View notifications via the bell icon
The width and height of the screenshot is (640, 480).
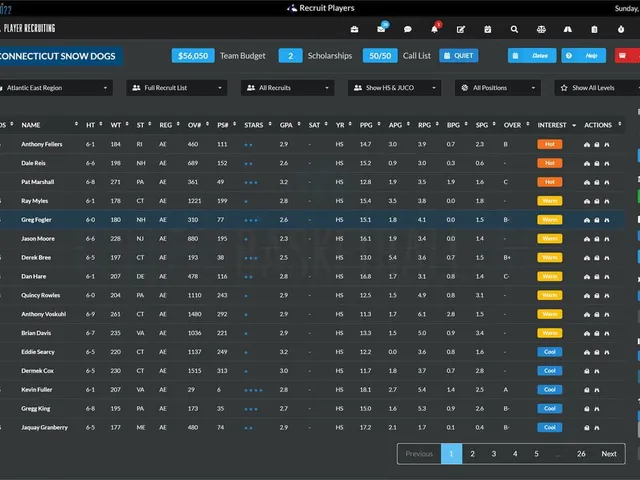(434, 29)
